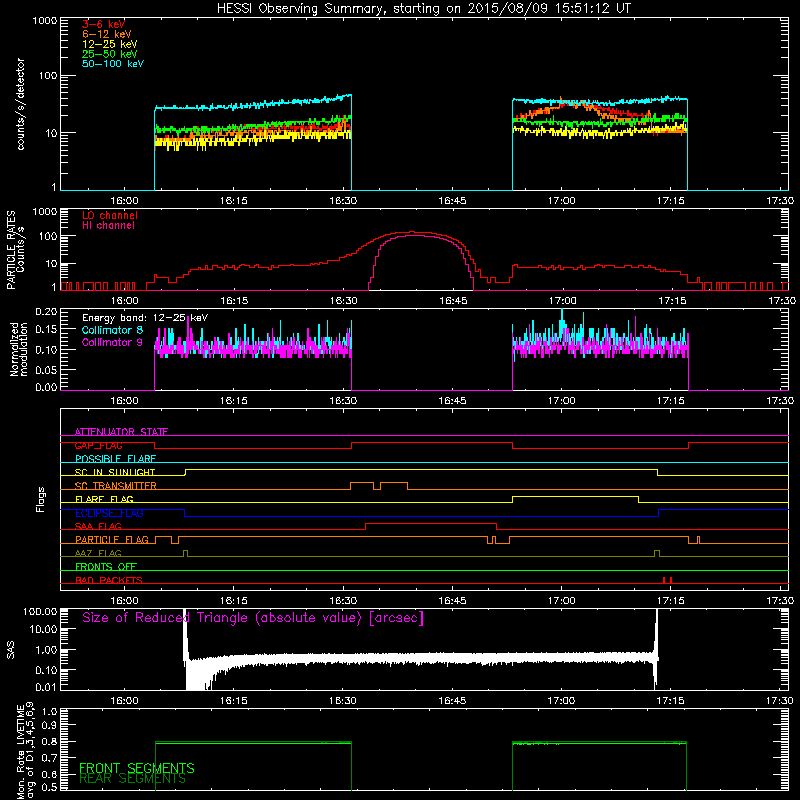Click "1000" on the counts/s/detector y-axis
Screen dimensions: 800x800
(44, 21)
